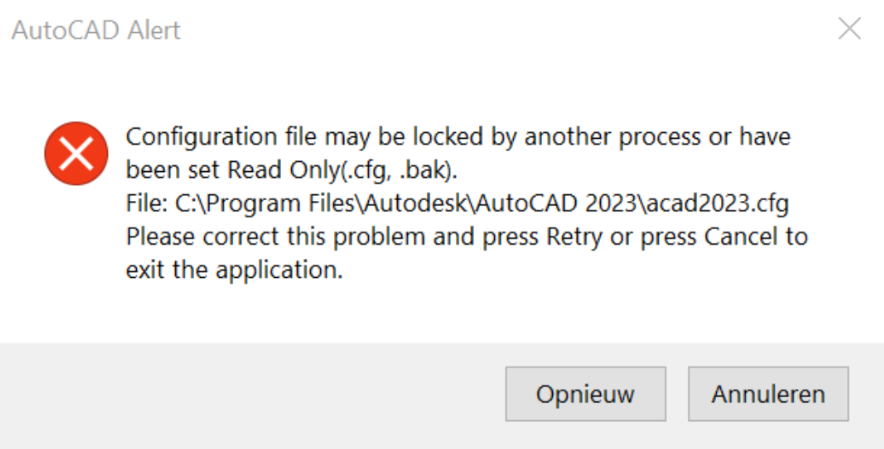This screenshot has width=884, height=449.
Task: Click "exit the application" text line
Action: tap(234, 271)
